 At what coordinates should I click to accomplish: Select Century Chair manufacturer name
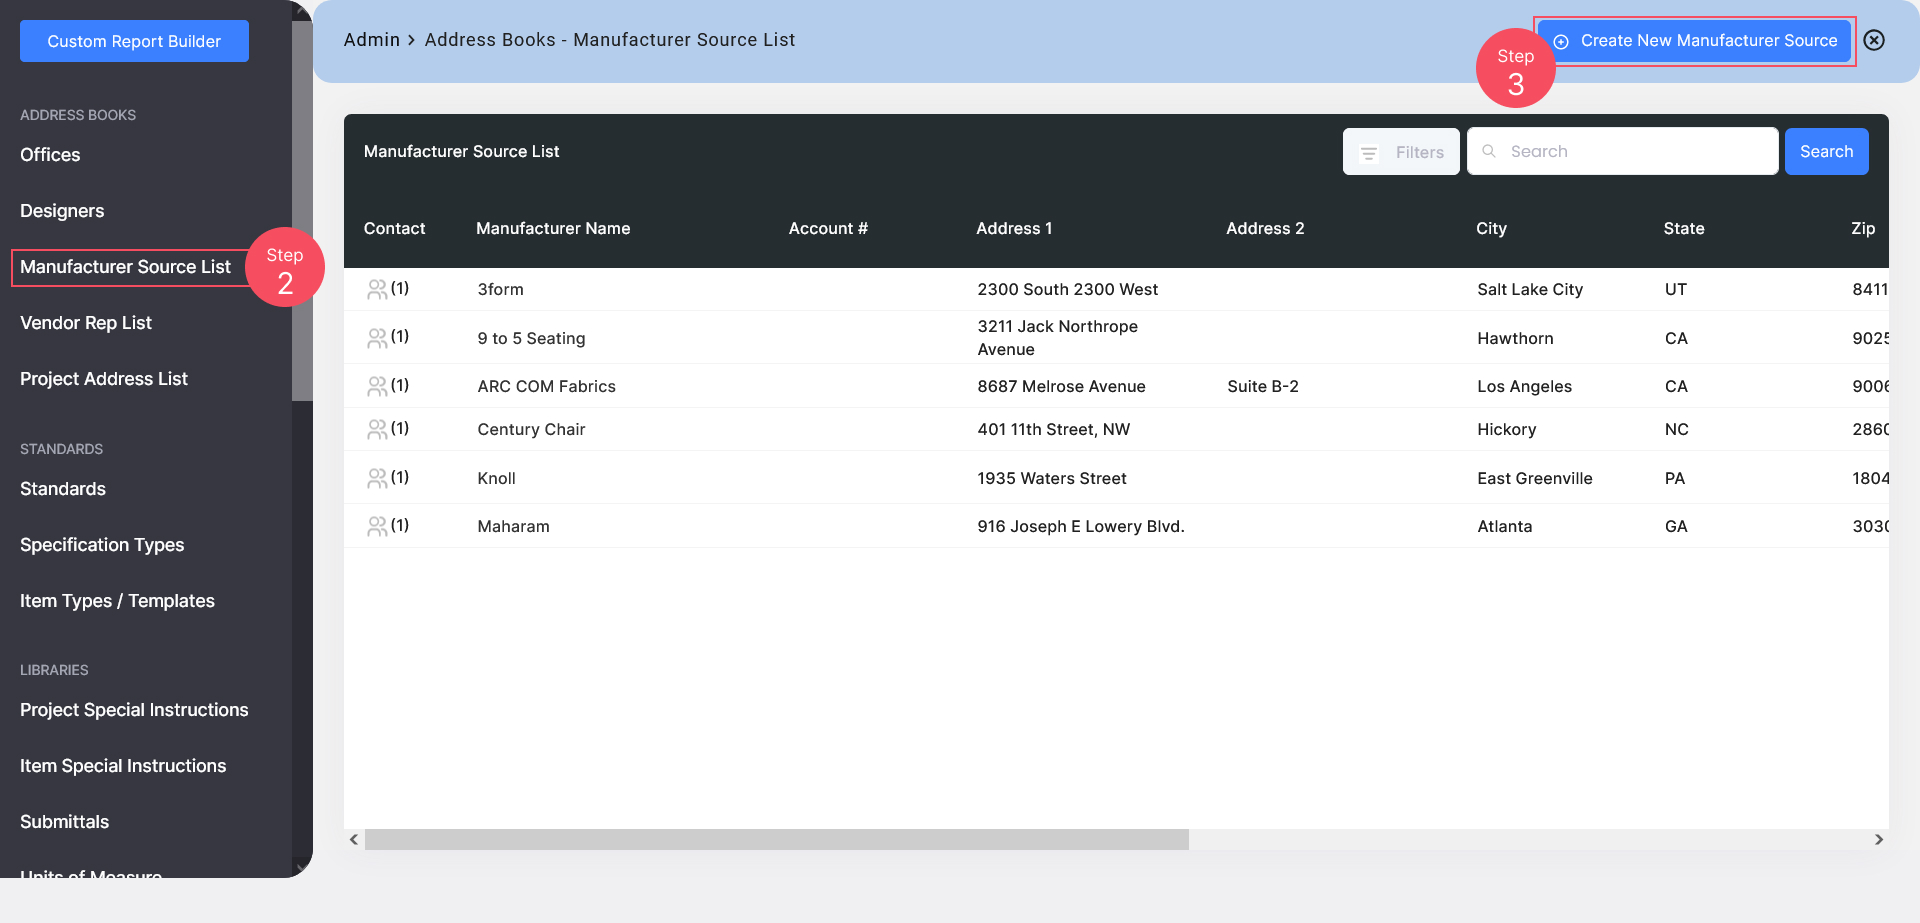(531, 429)
